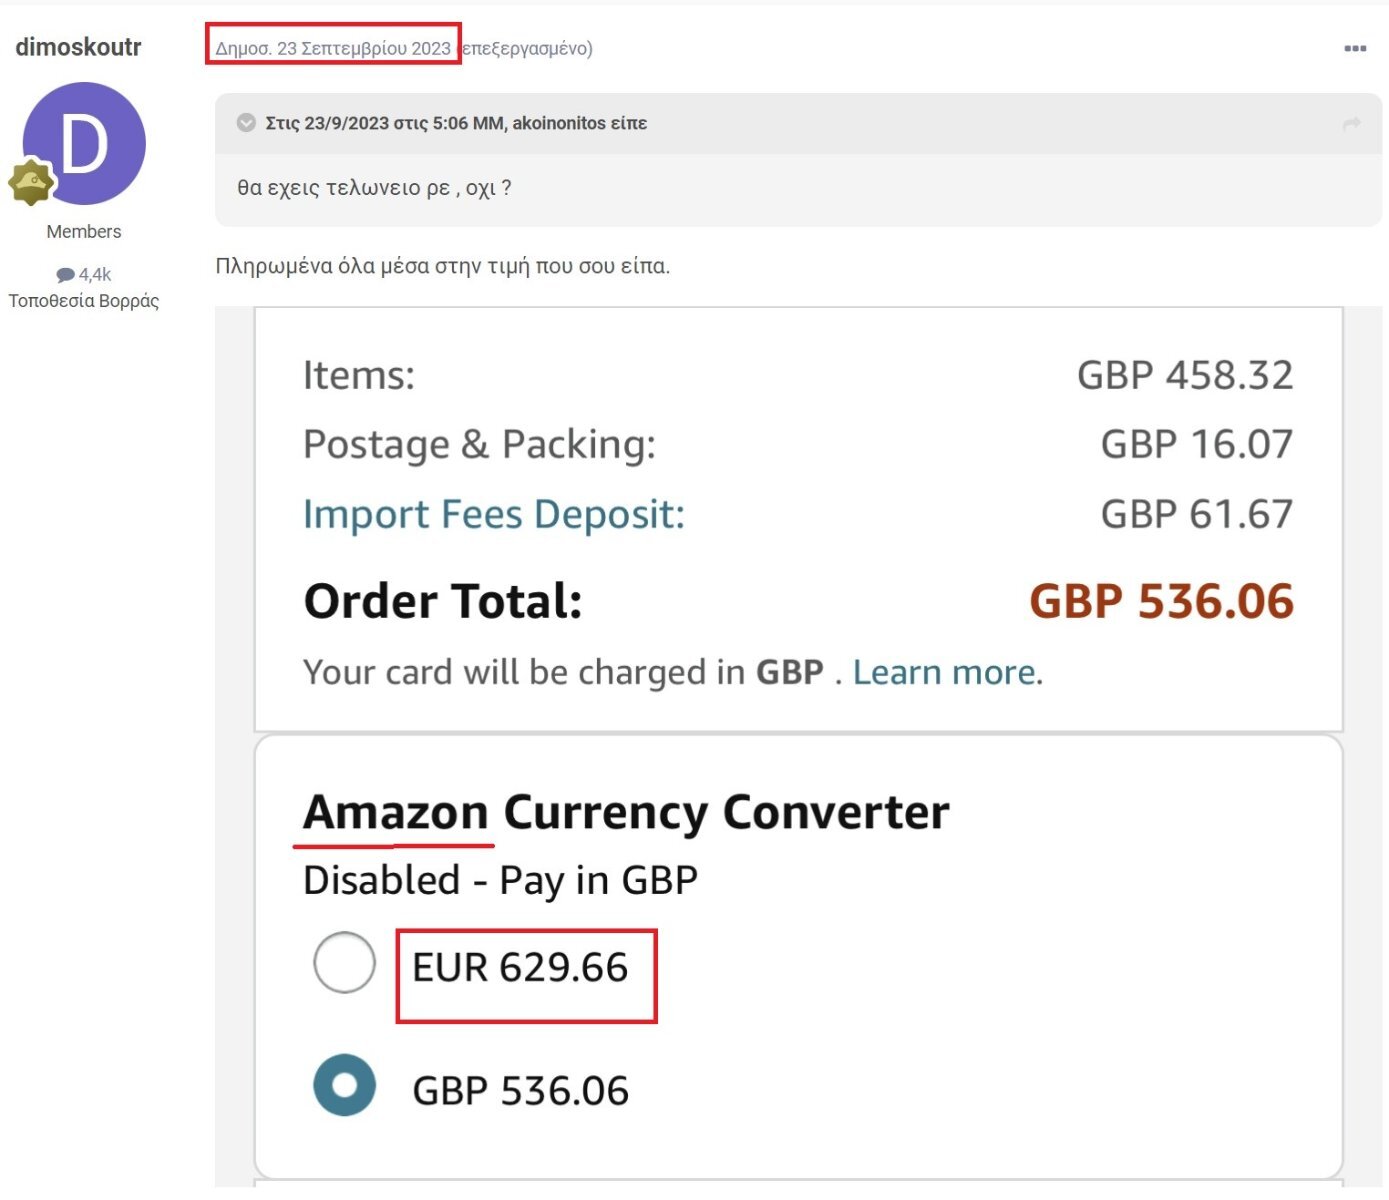Open the Learn more link
Viewport: 1389px width, 1200px height.
(x=944, y=672)
